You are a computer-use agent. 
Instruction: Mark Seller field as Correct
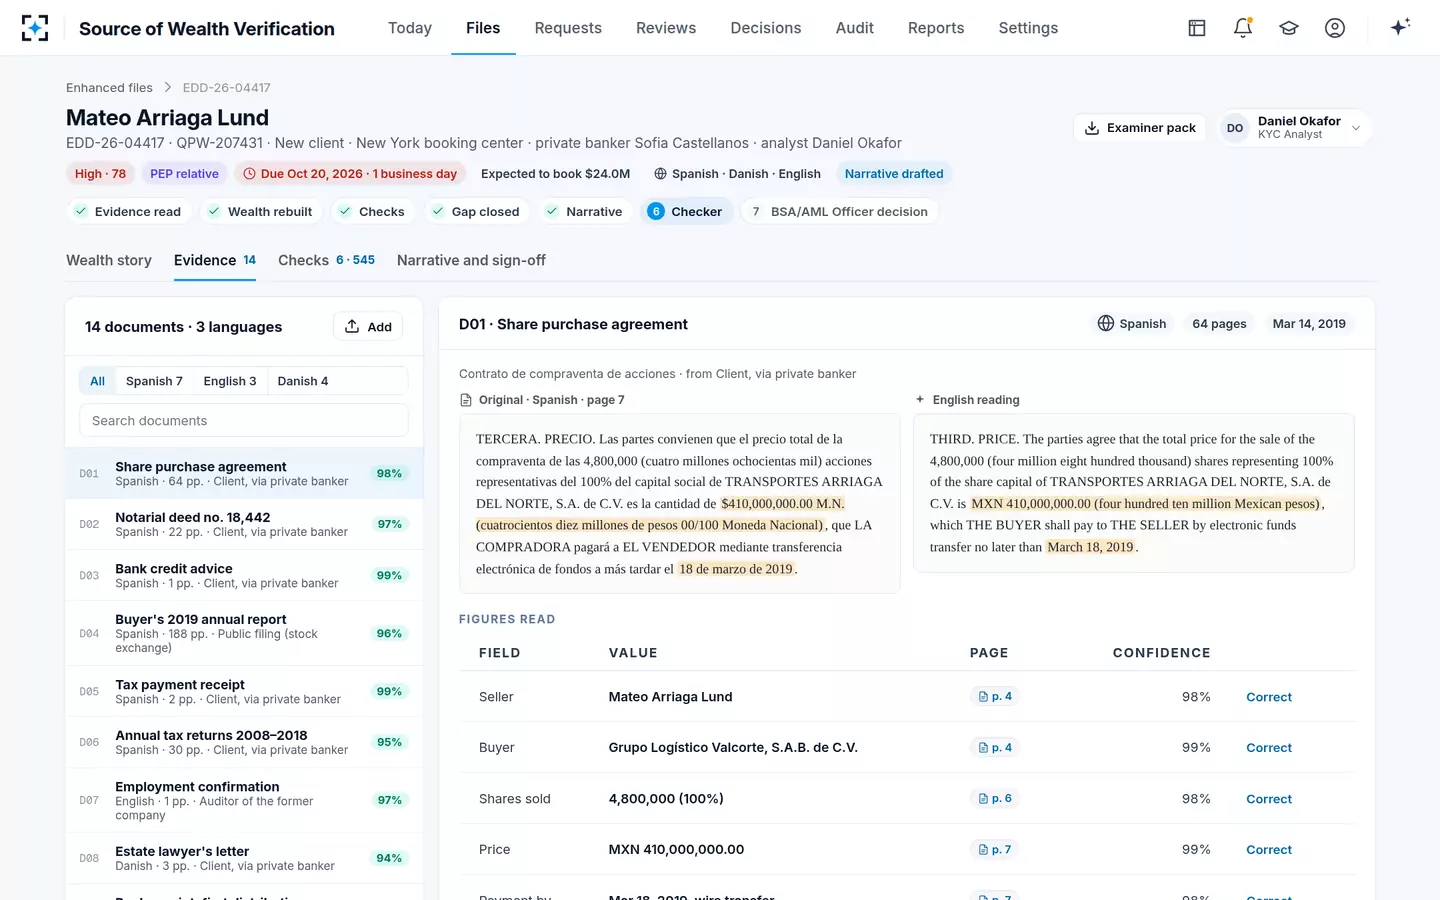1269,697
